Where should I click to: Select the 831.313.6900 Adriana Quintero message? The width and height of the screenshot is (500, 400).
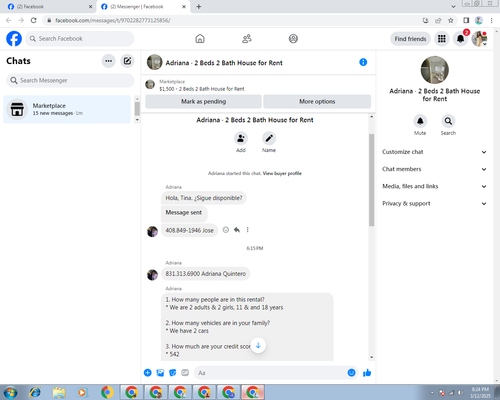tap(206, 274)
